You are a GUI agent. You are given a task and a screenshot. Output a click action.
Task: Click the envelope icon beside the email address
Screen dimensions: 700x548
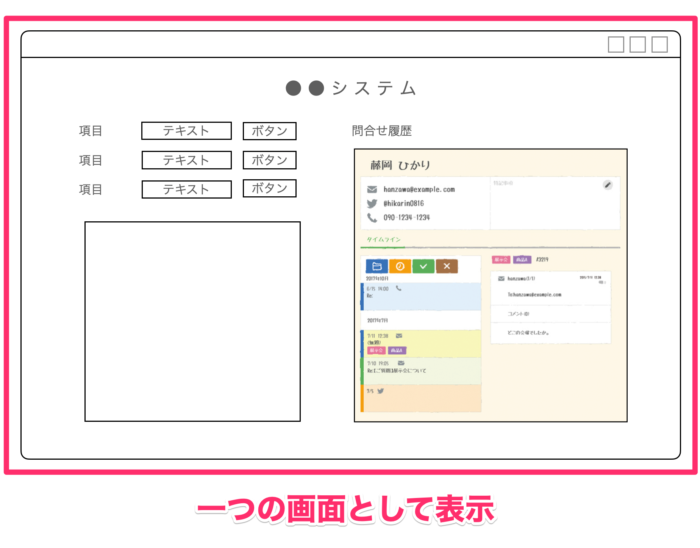[372, 189]
